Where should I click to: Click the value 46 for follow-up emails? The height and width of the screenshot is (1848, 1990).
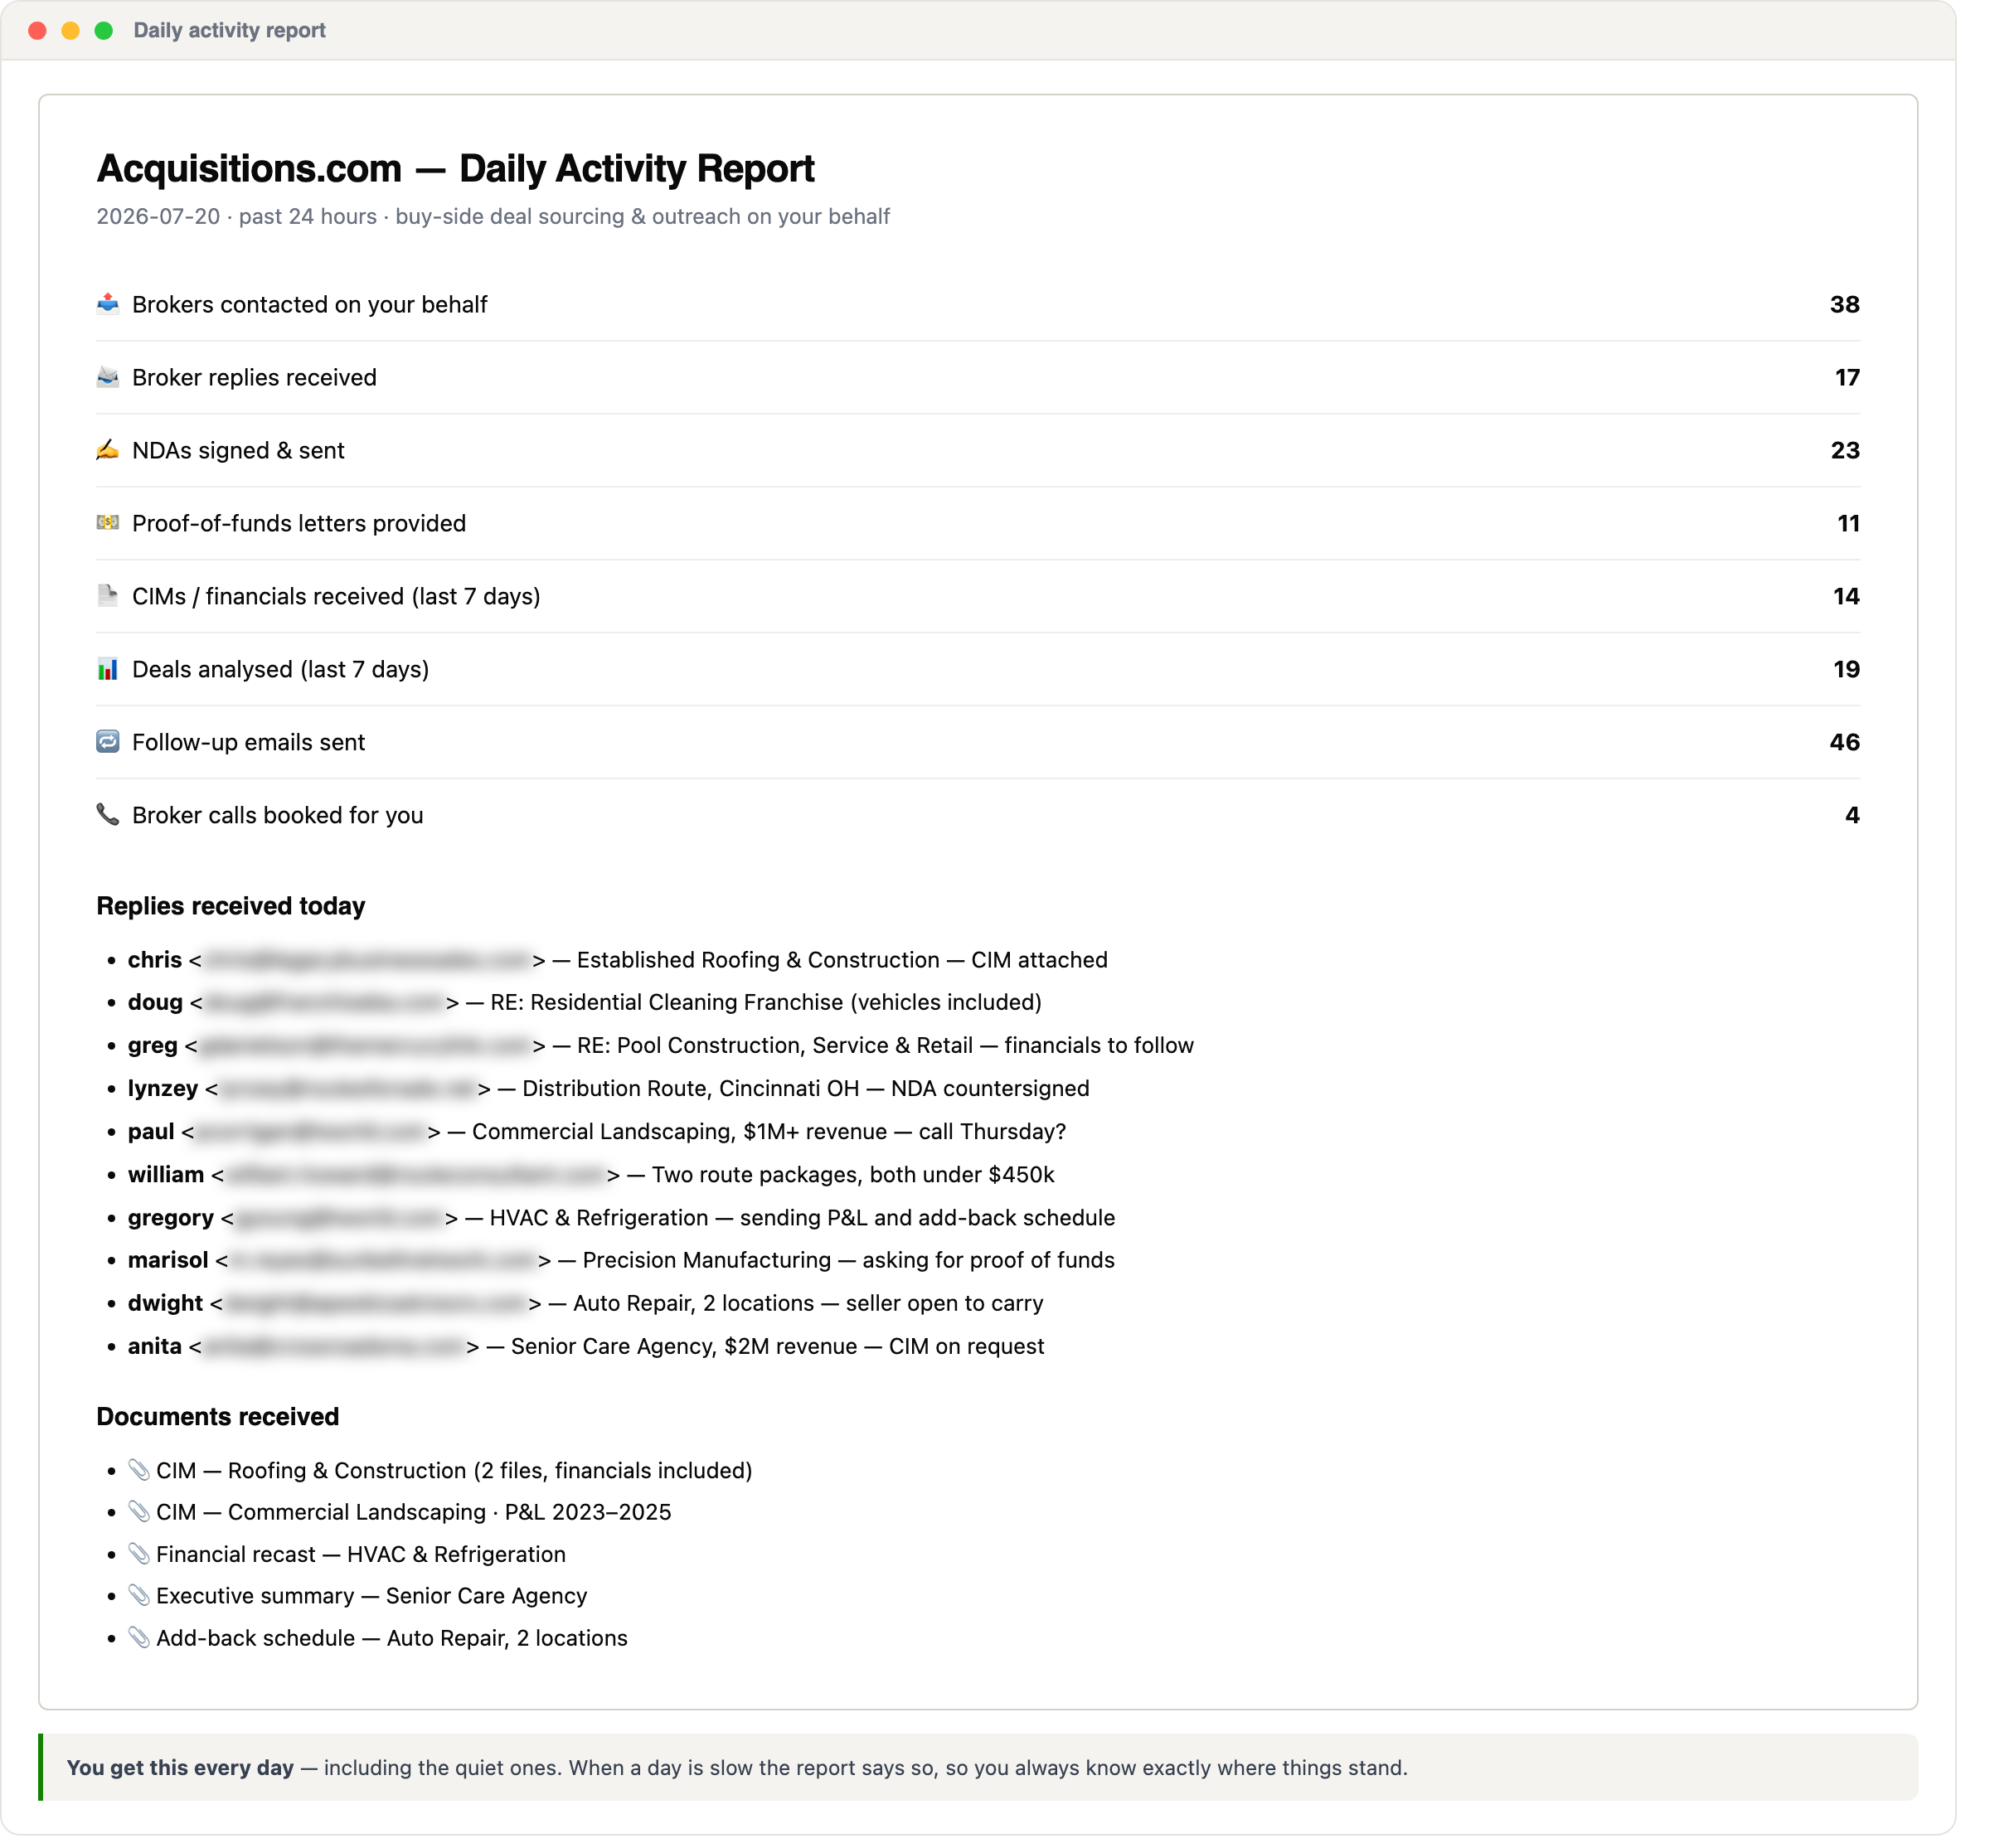coord(1845,743)
